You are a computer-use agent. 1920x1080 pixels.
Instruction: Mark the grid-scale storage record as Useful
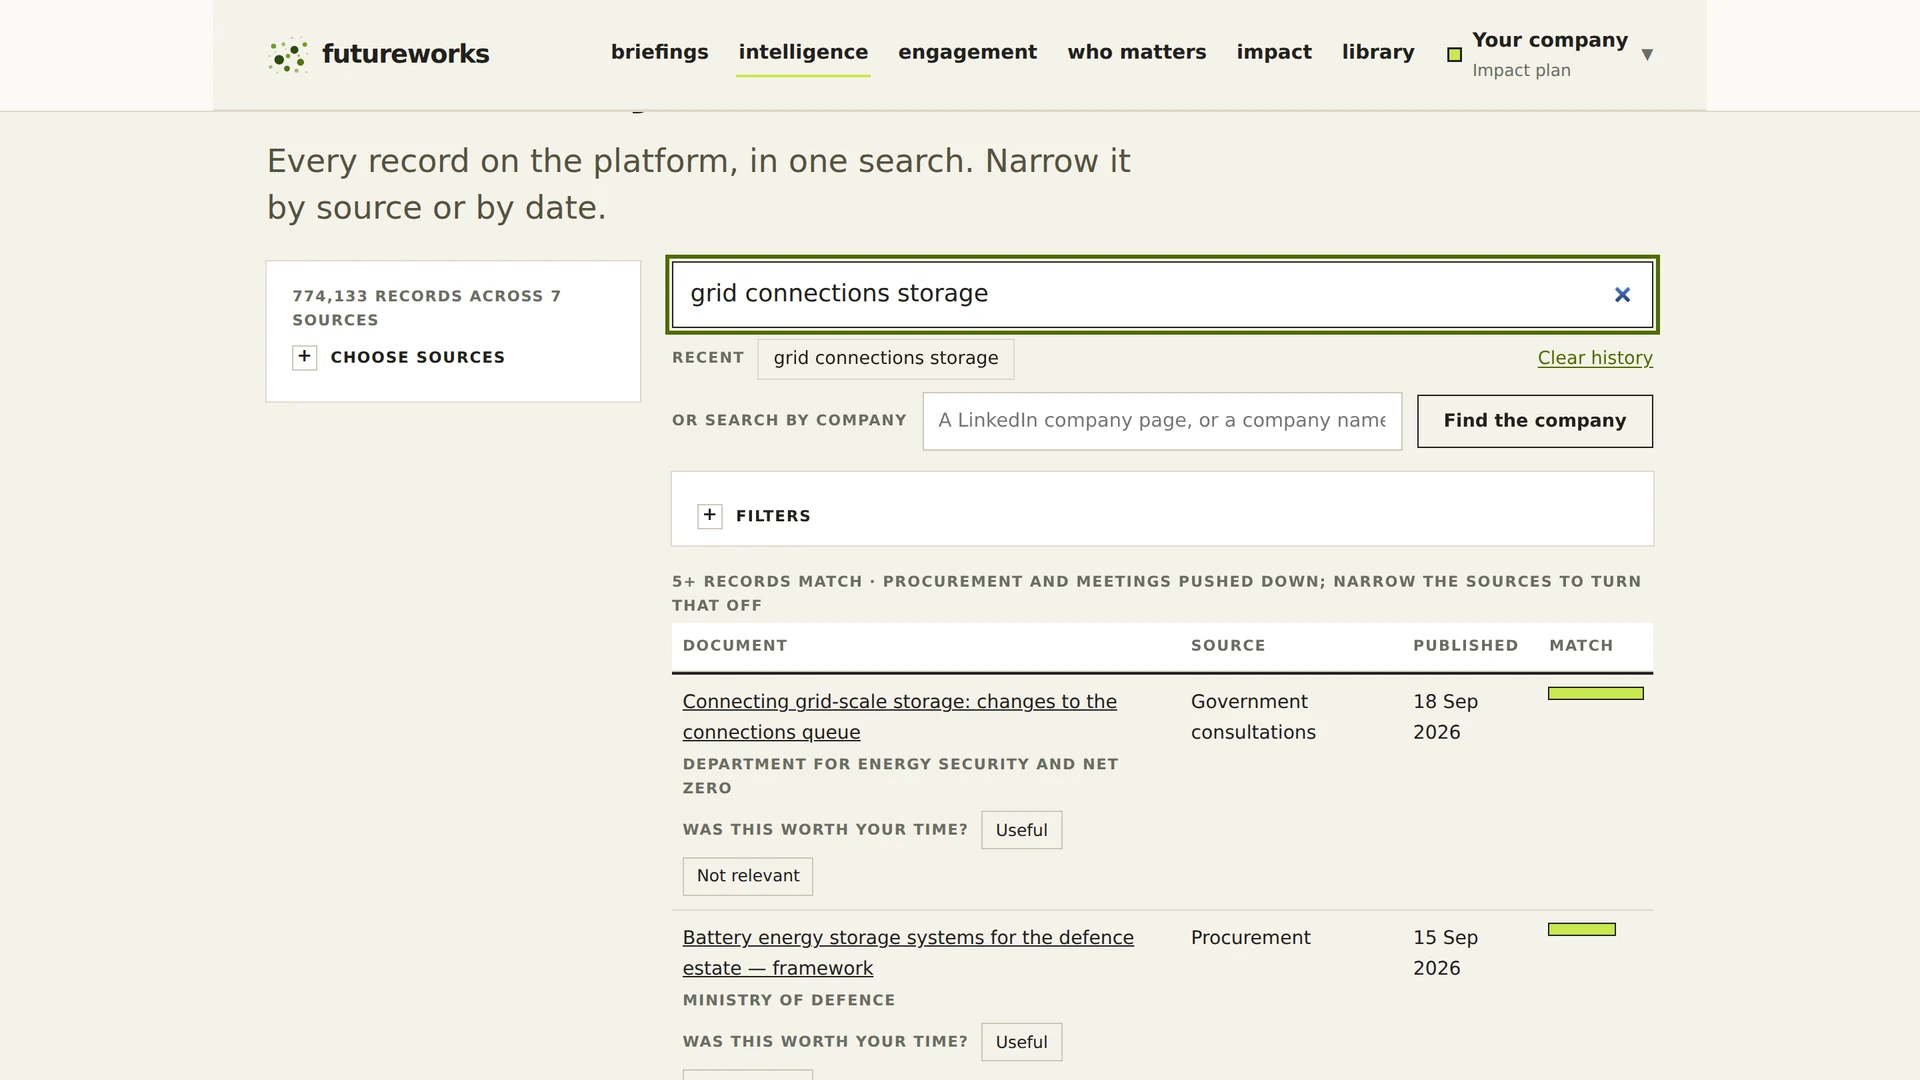pyautogui.click(x=1021, y=830)
